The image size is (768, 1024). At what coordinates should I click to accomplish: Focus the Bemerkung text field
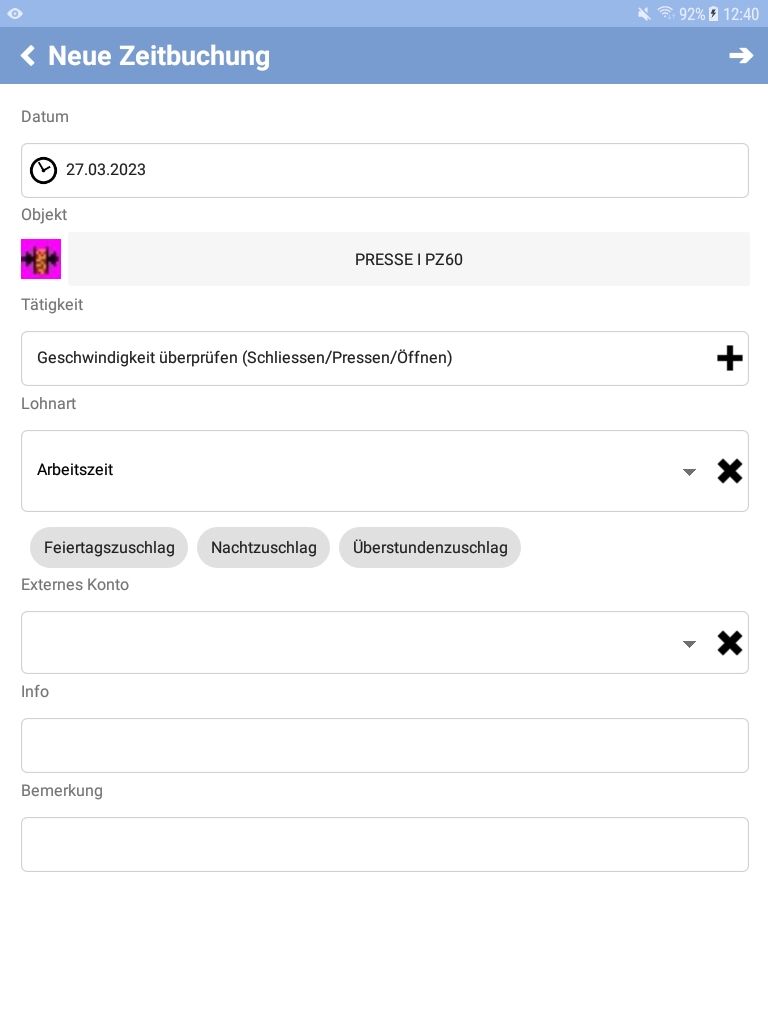pyautogui.click(x=385, y=844)
